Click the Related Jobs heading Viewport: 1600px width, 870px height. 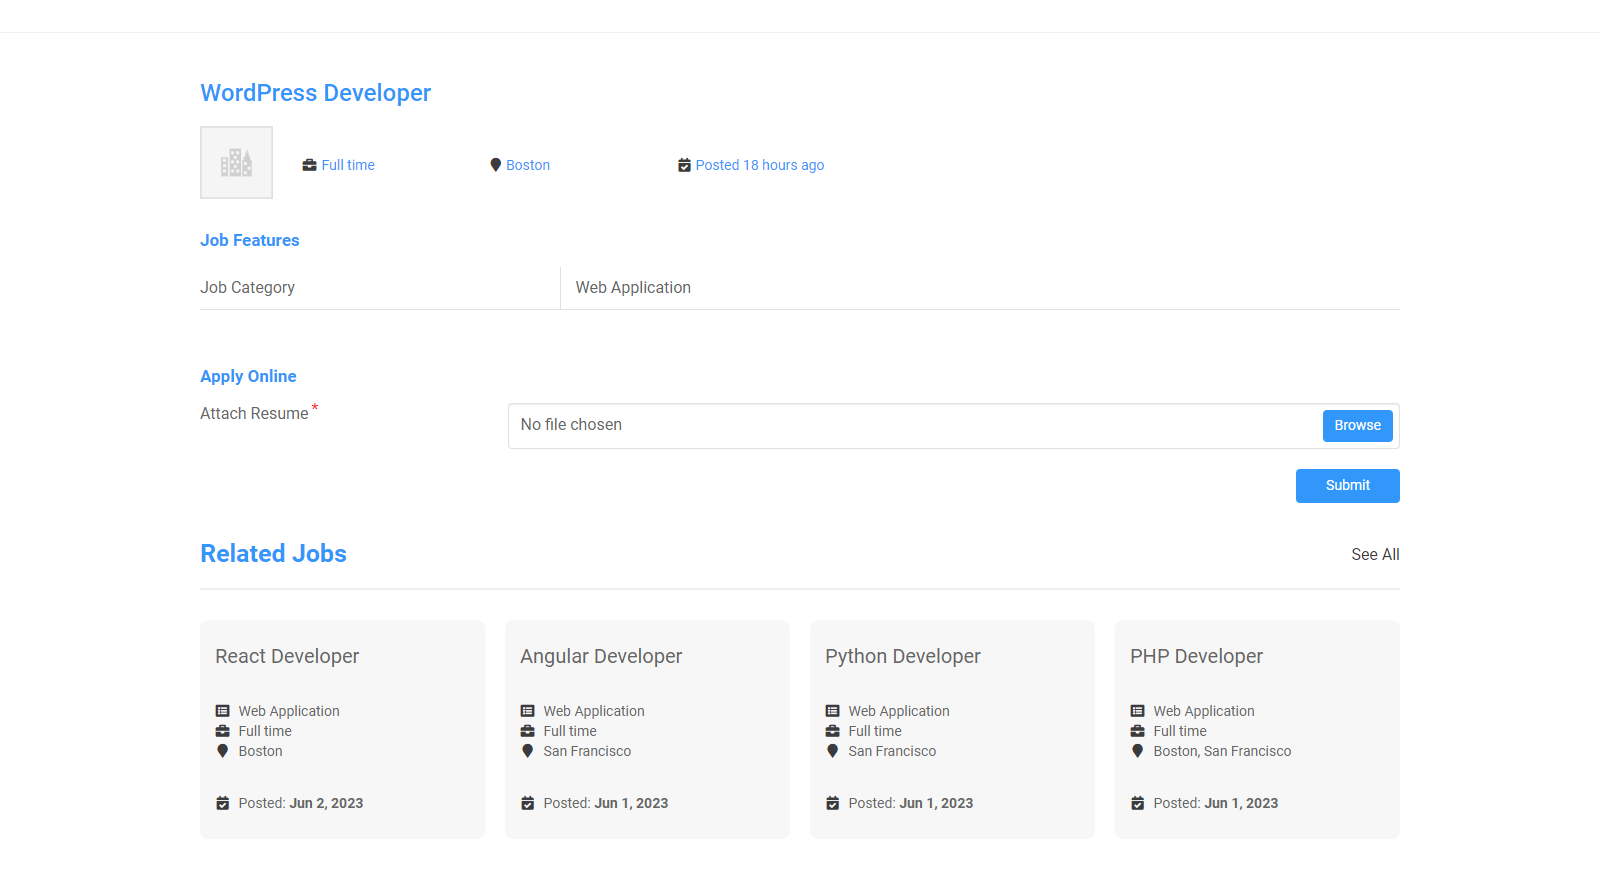pyautogui.click(x=274, y=554)
